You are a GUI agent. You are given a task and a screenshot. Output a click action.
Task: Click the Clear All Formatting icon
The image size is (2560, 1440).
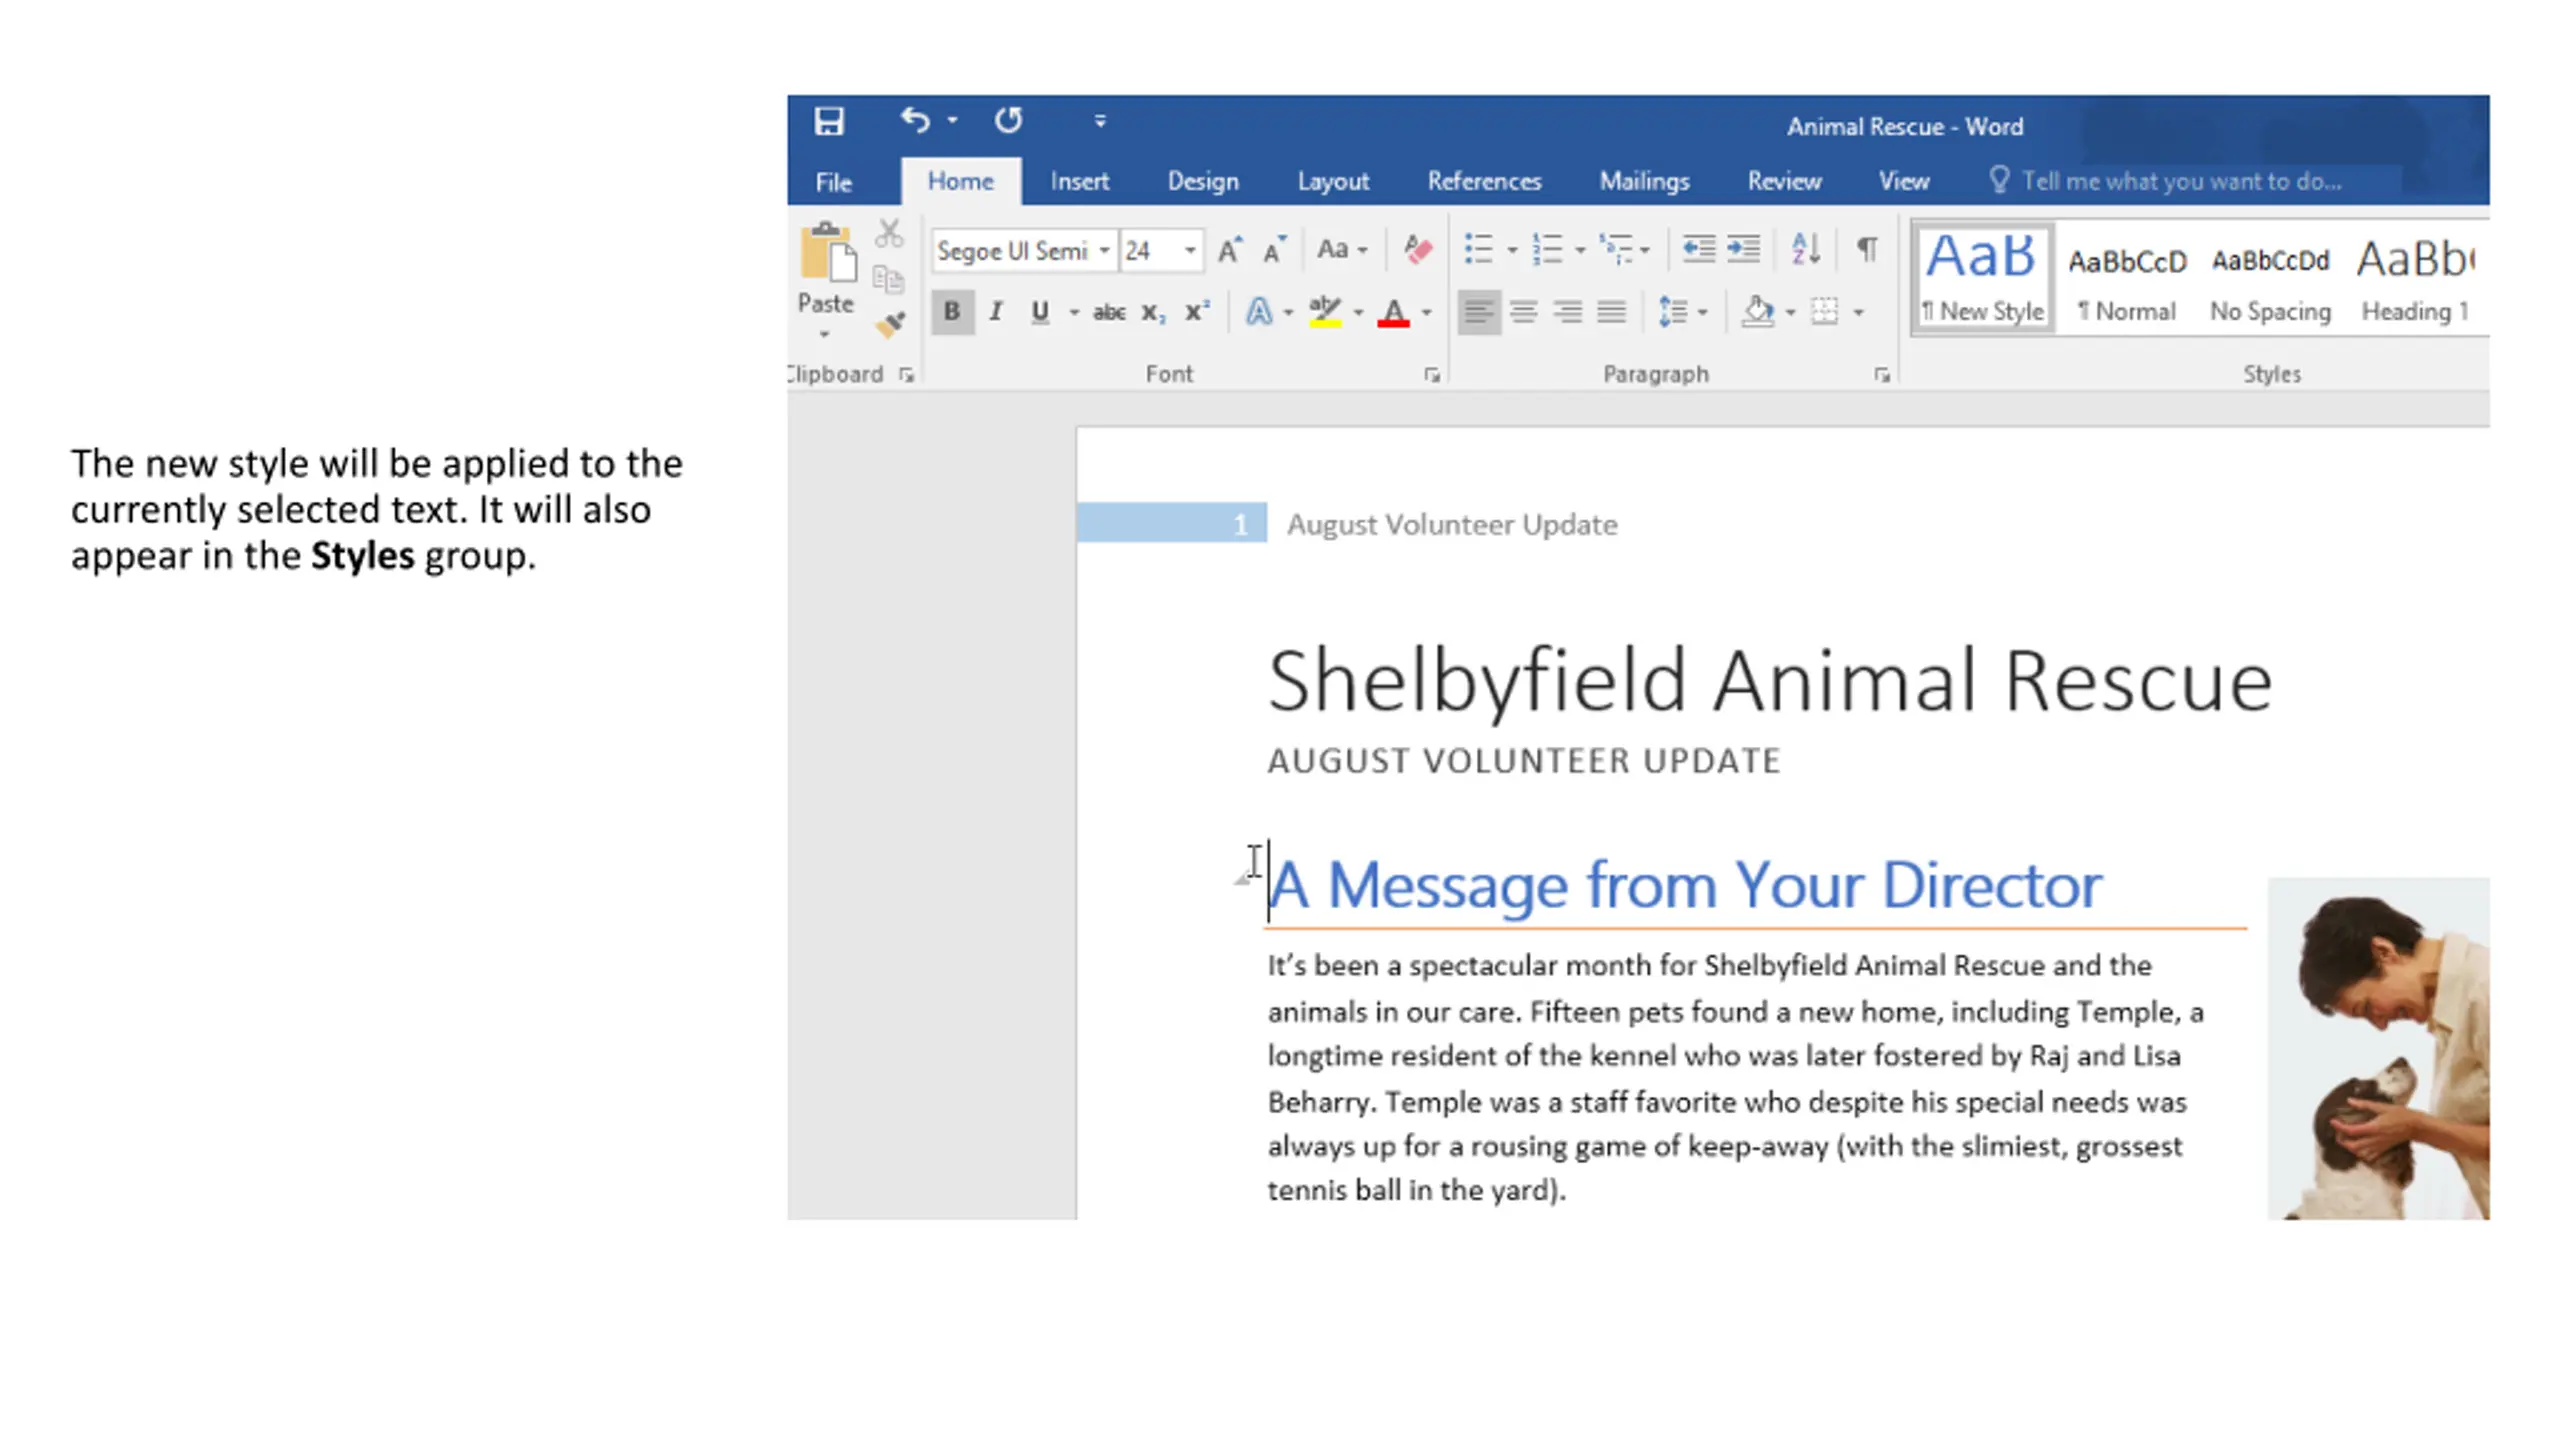click(x=1417, y=249)
